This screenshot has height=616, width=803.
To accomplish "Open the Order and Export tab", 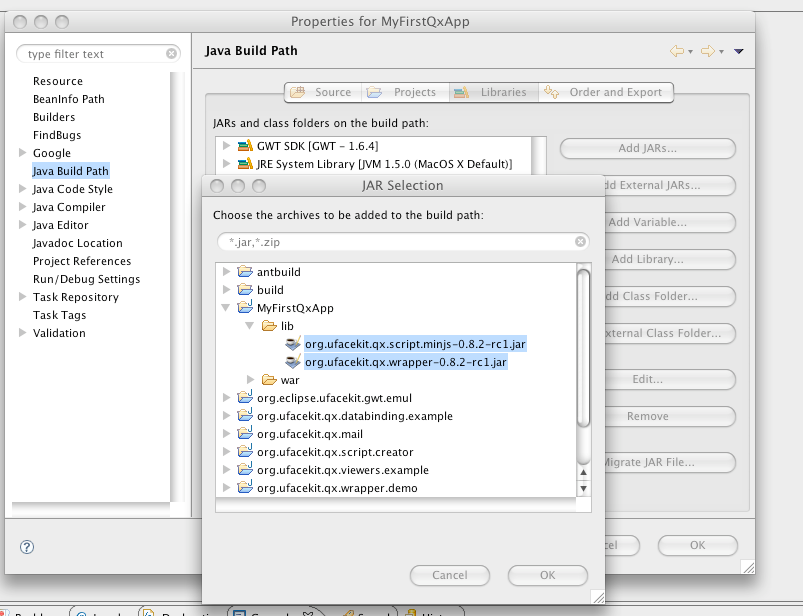I will pos(606,92).
